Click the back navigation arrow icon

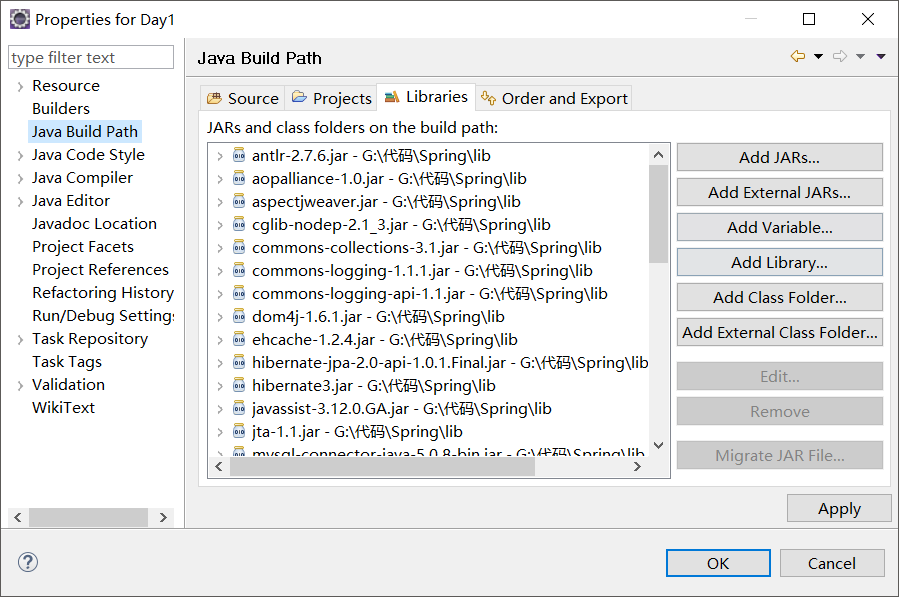798,57
